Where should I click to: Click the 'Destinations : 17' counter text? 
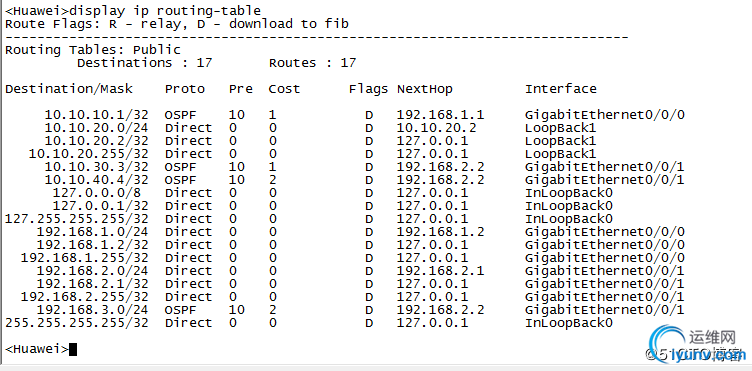[x=144, y=63]
